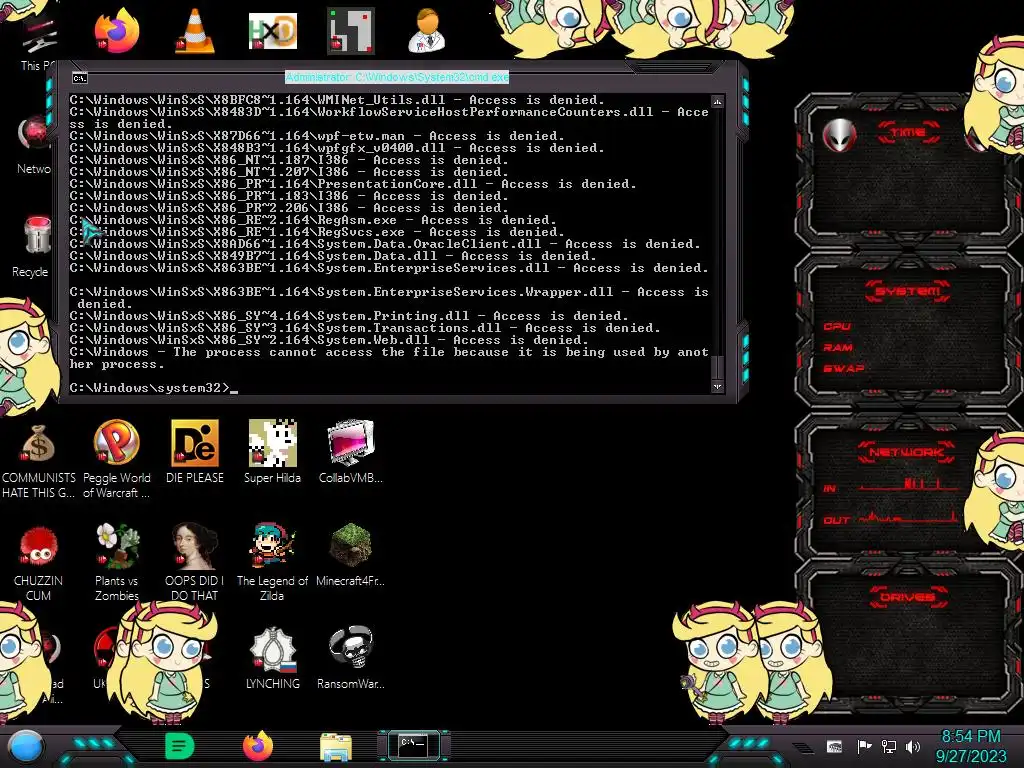
Task: Launch the CHUZZIN CUM red fuzzball icon
Action: click(39, 563)
